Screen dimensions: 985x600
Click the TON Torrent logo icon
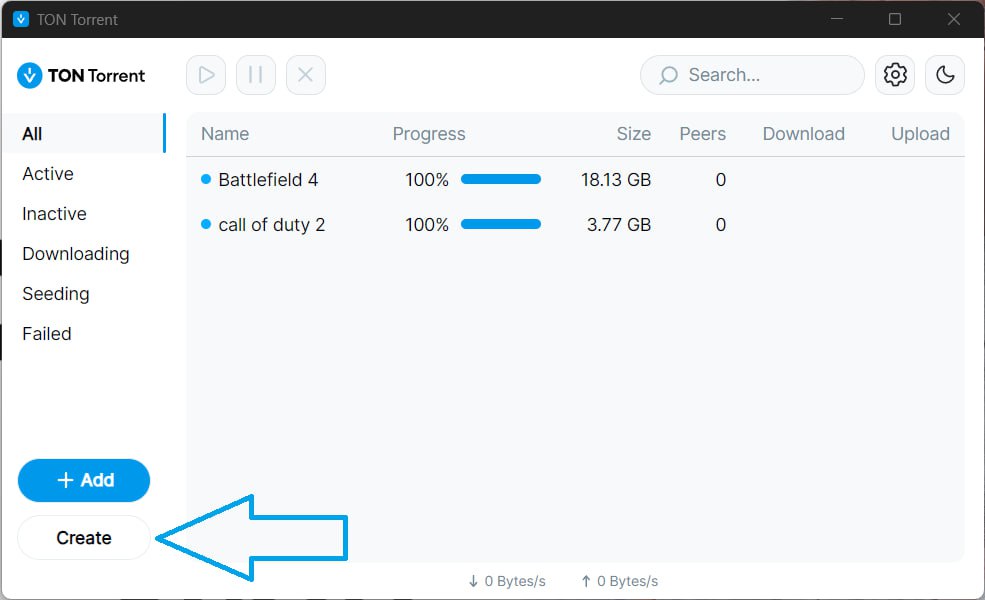click(30, 75)
